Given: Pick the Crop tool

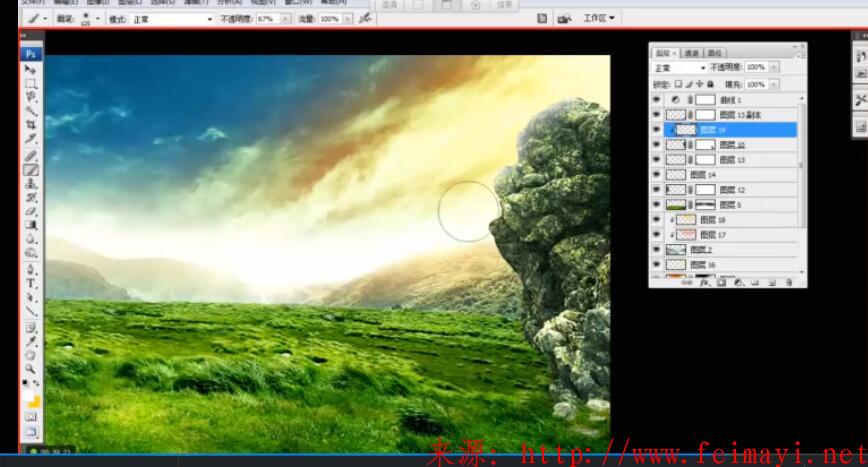Looking at the screenshot, I should pos(31,125).
